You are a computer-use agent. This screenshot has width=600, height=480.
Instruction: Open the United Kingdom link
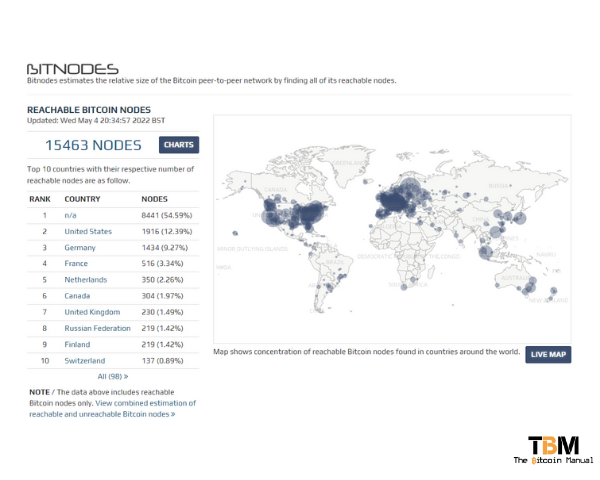click(x=92, y=312)
